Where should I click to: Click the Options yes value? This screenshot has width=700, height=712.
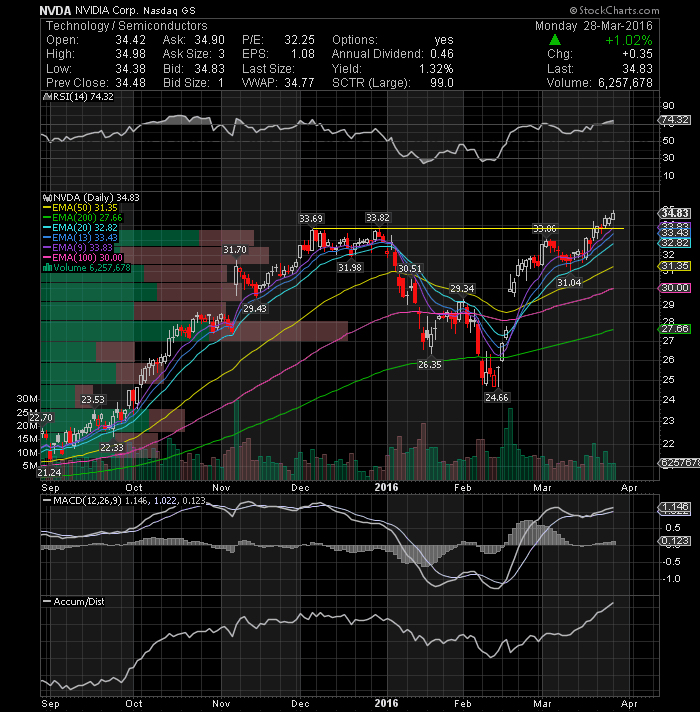444,40
